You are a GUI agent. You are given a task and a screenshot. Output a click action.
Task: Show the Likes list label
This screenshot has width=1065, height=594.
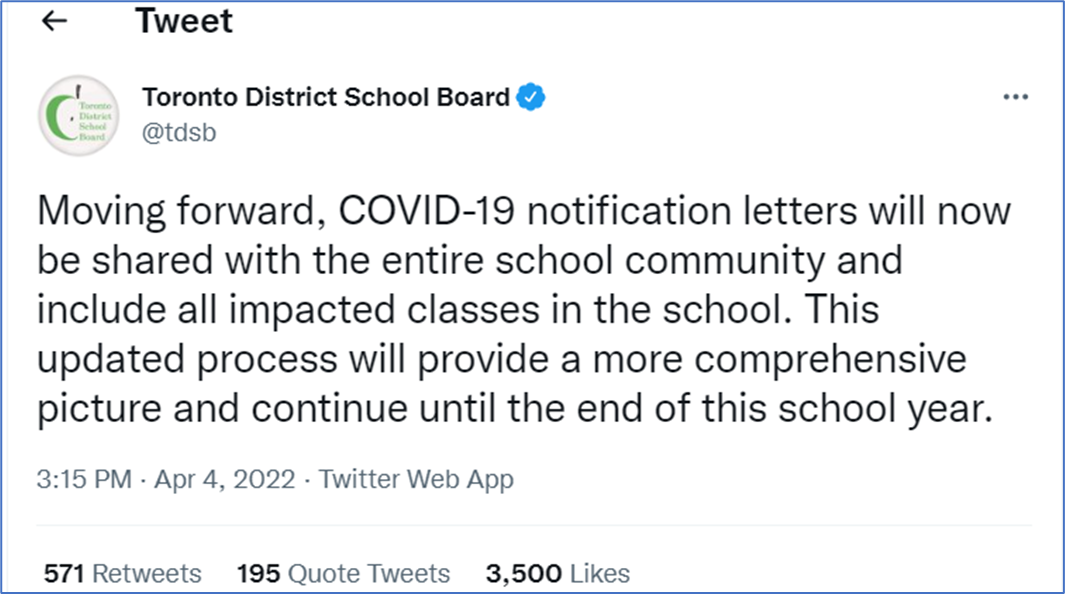tap(600, 574)
